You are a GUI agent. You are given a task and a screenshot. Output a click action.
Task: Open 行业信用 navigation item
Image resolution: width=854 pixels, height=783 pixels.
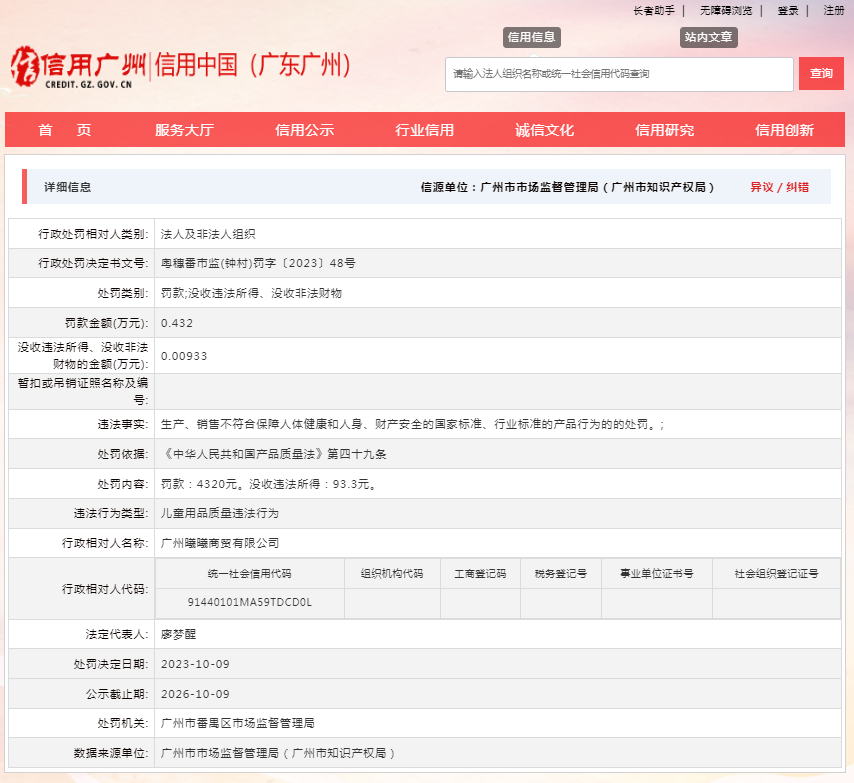[424, 130]
